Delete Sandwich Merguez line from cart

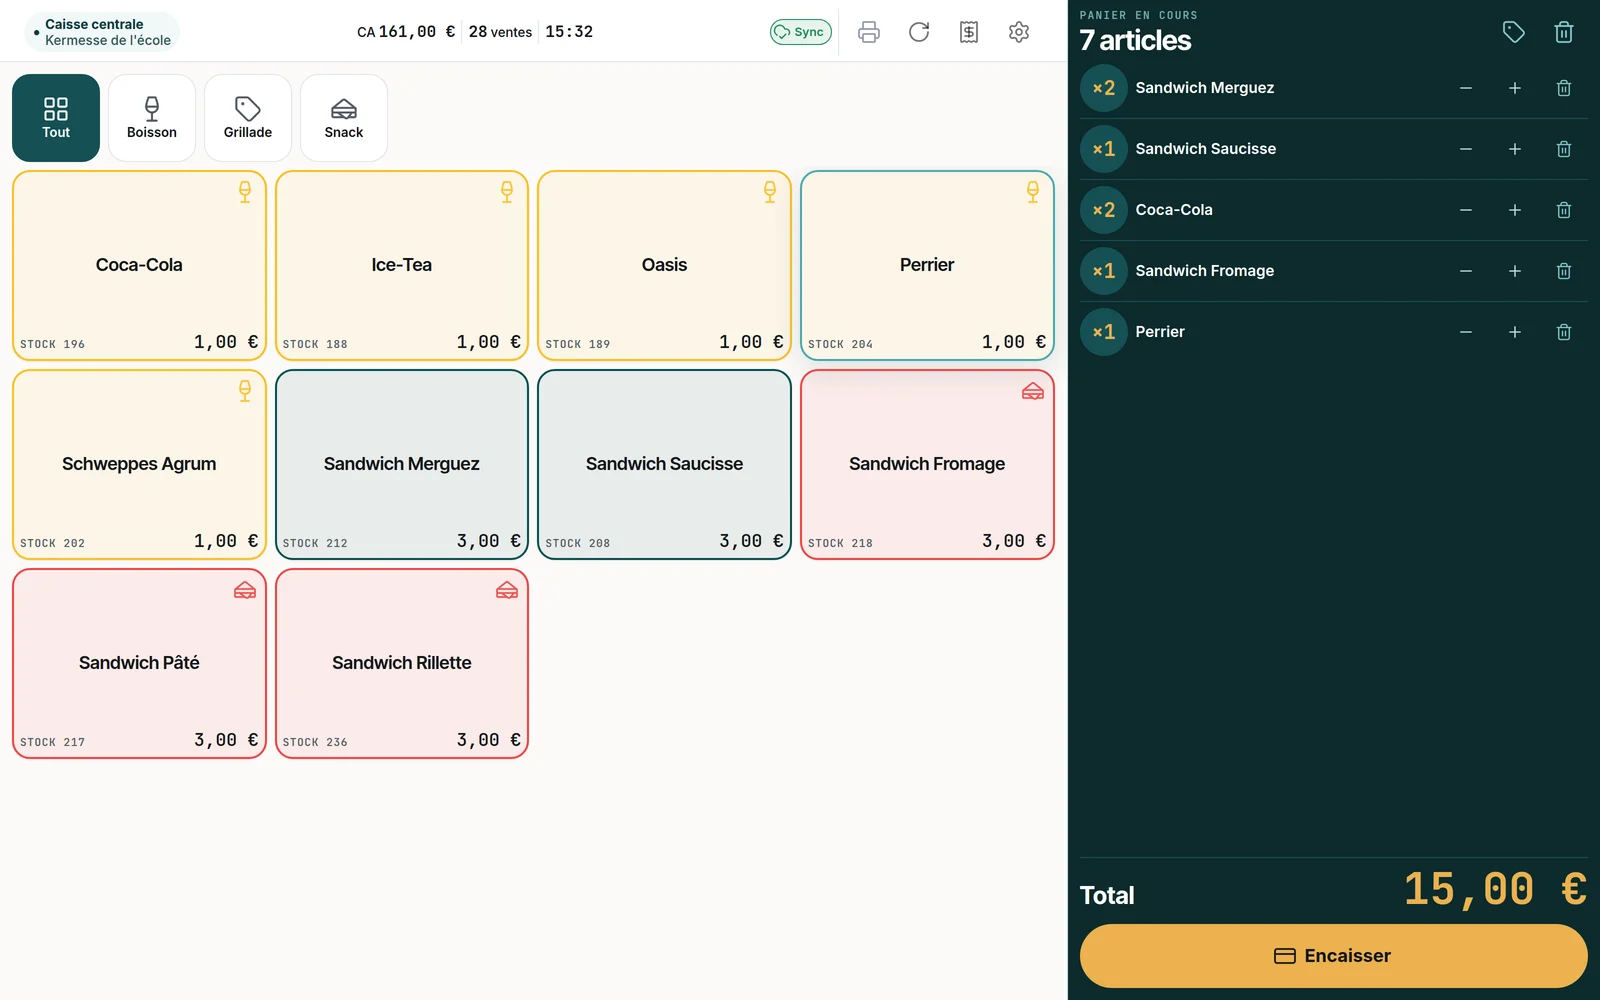click(1564, 88)
